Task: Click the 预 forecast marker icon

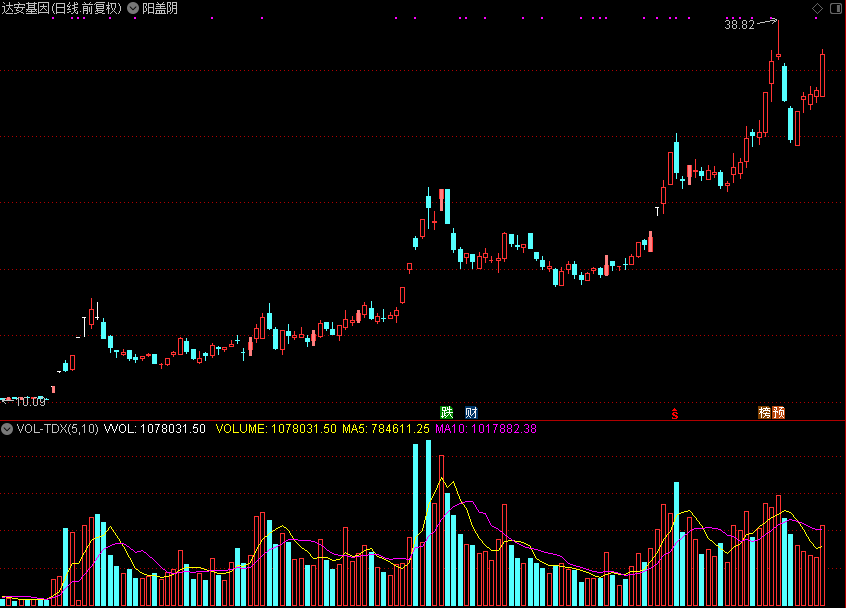Action: click(x=778, y=413)
